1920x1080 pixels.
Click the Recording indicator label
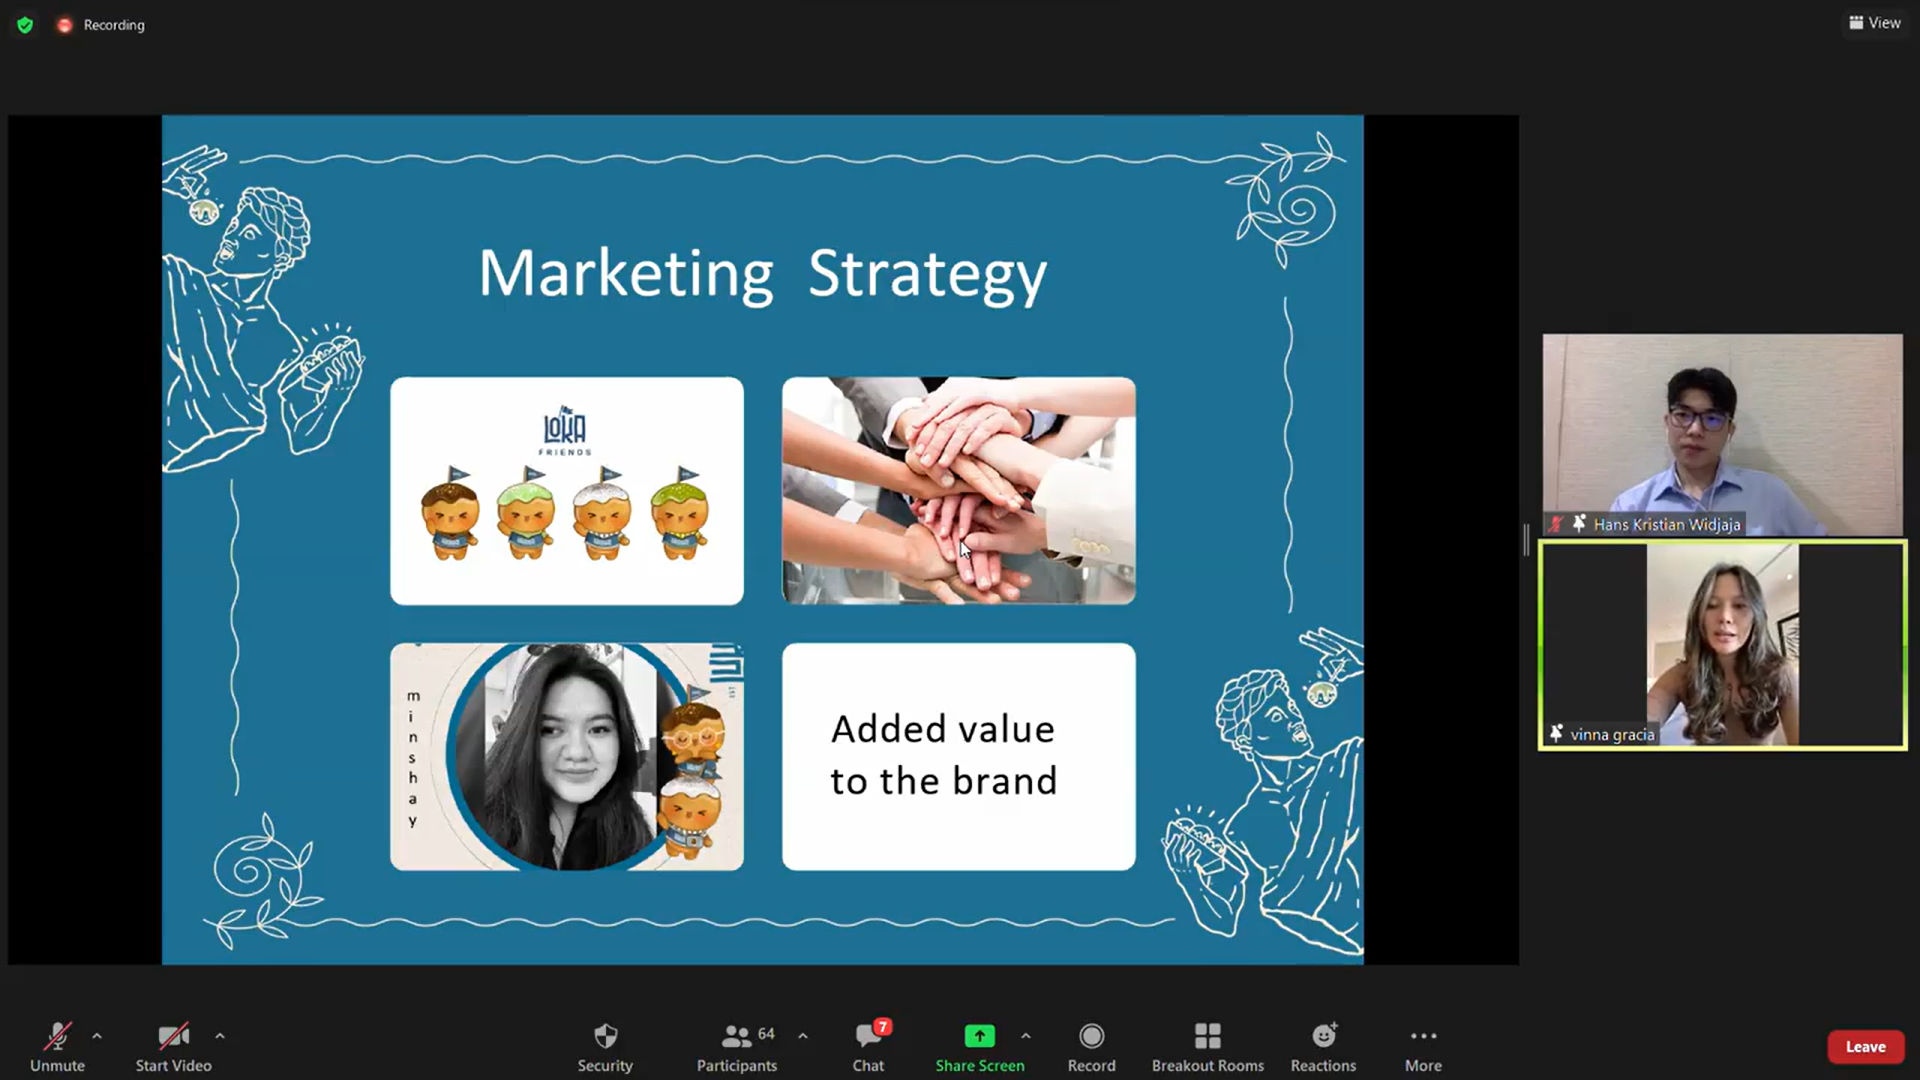[x=113, y=25]
